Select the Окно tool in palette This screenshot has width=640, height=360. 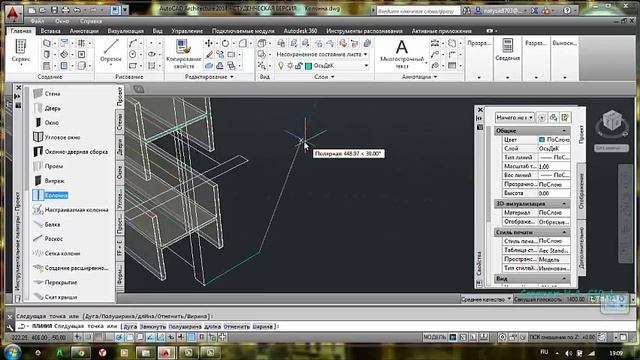(45, 122)
